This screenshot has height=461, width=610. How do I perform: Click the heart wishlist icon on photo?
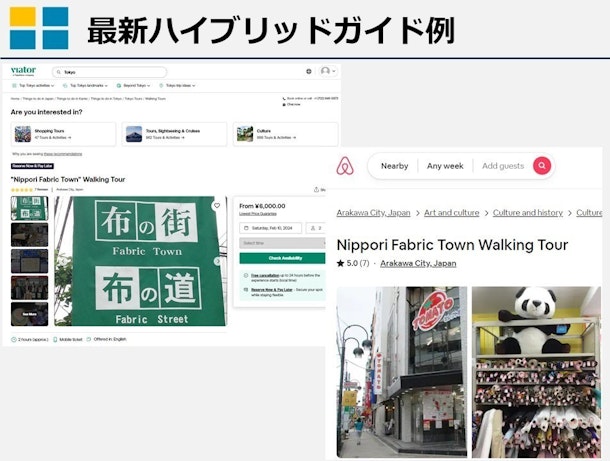(217, 206)
